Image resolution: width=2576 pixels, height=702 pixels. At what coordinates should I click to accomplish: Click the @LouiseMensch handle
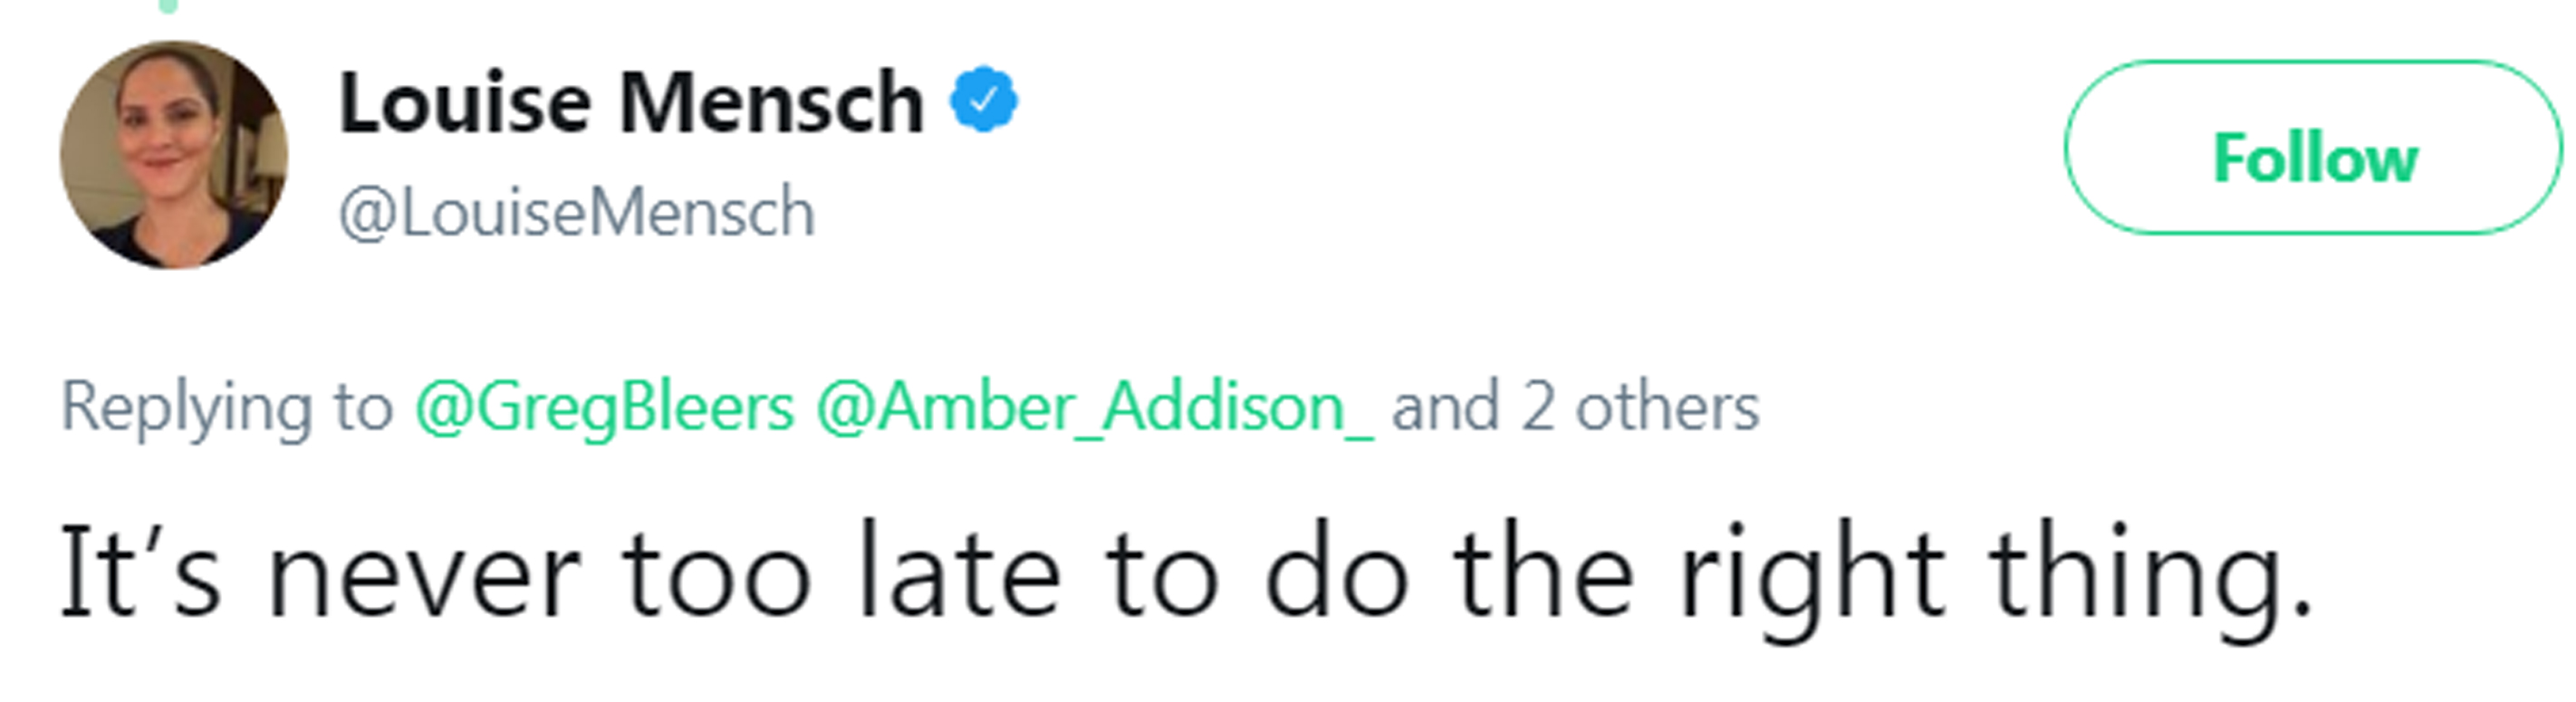pos(577,213)
